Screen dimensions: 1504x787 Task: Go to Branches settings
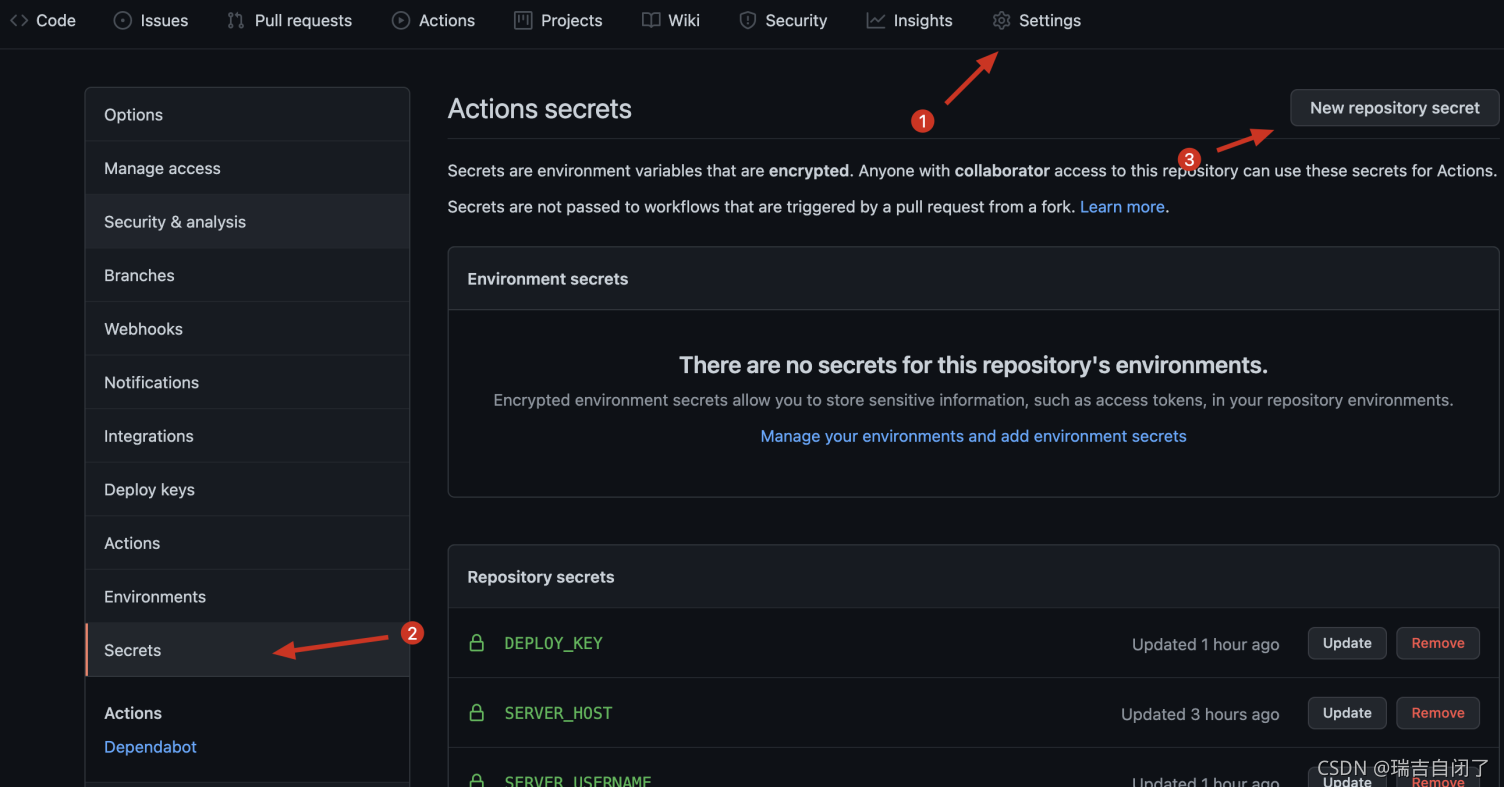(247, 275)
